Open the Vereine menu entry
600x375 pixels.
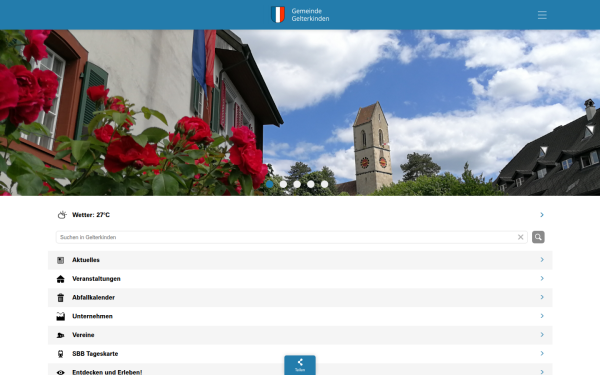coord(300,335)
